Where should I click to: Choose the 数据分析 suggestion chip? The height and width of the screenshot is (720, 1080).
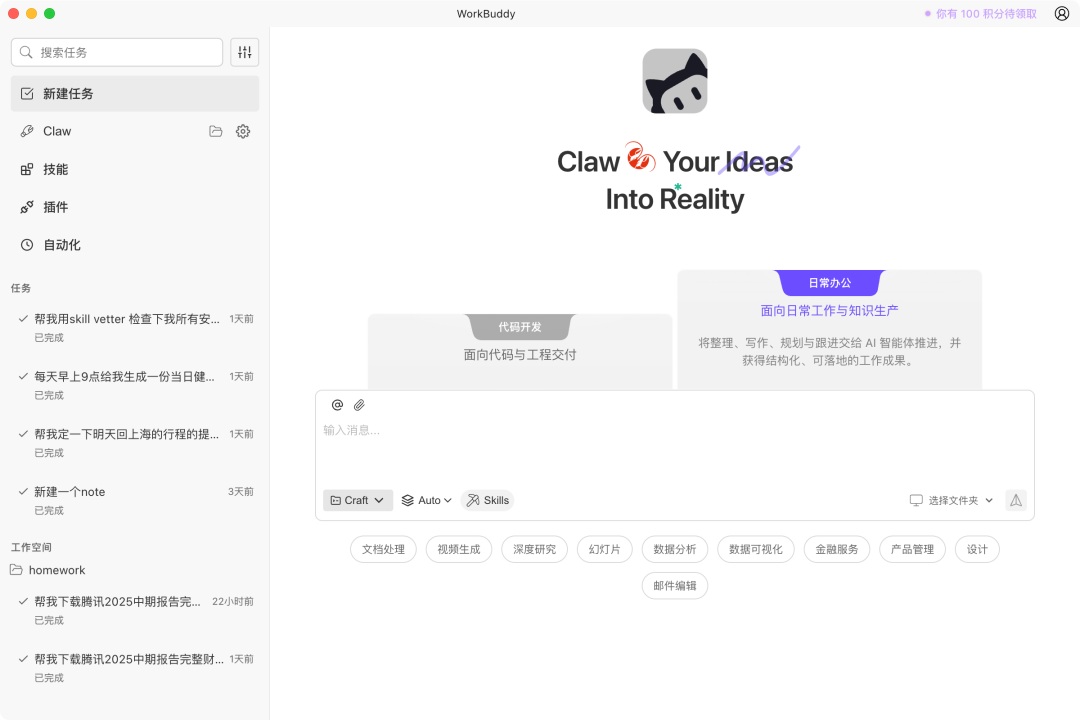click(x=675, y=549)
